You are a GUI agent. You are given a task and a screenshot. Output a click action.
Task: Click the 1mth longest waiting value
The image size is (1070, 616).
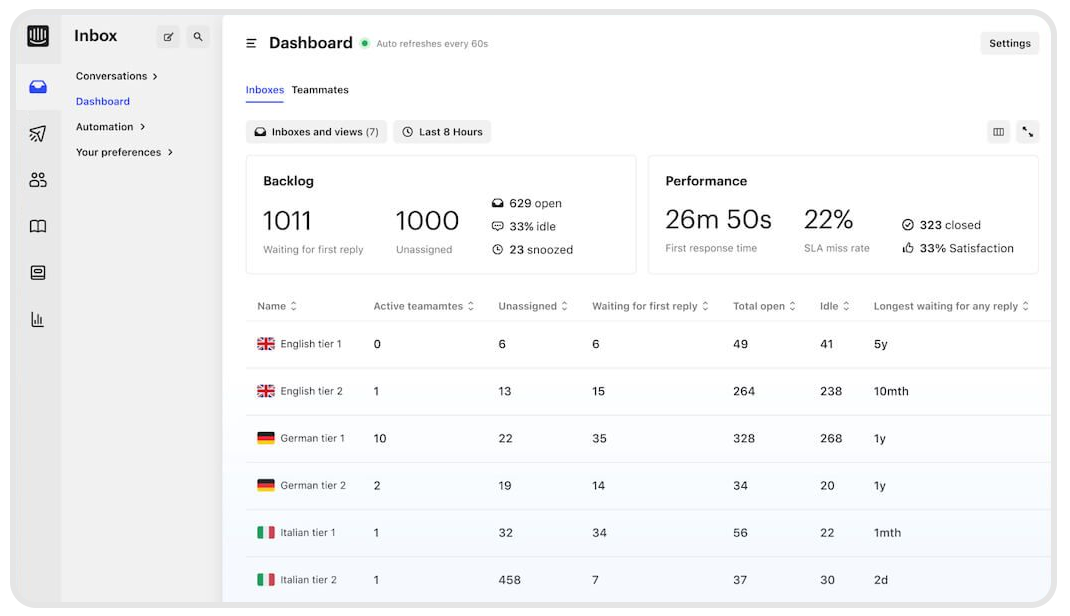887,533
